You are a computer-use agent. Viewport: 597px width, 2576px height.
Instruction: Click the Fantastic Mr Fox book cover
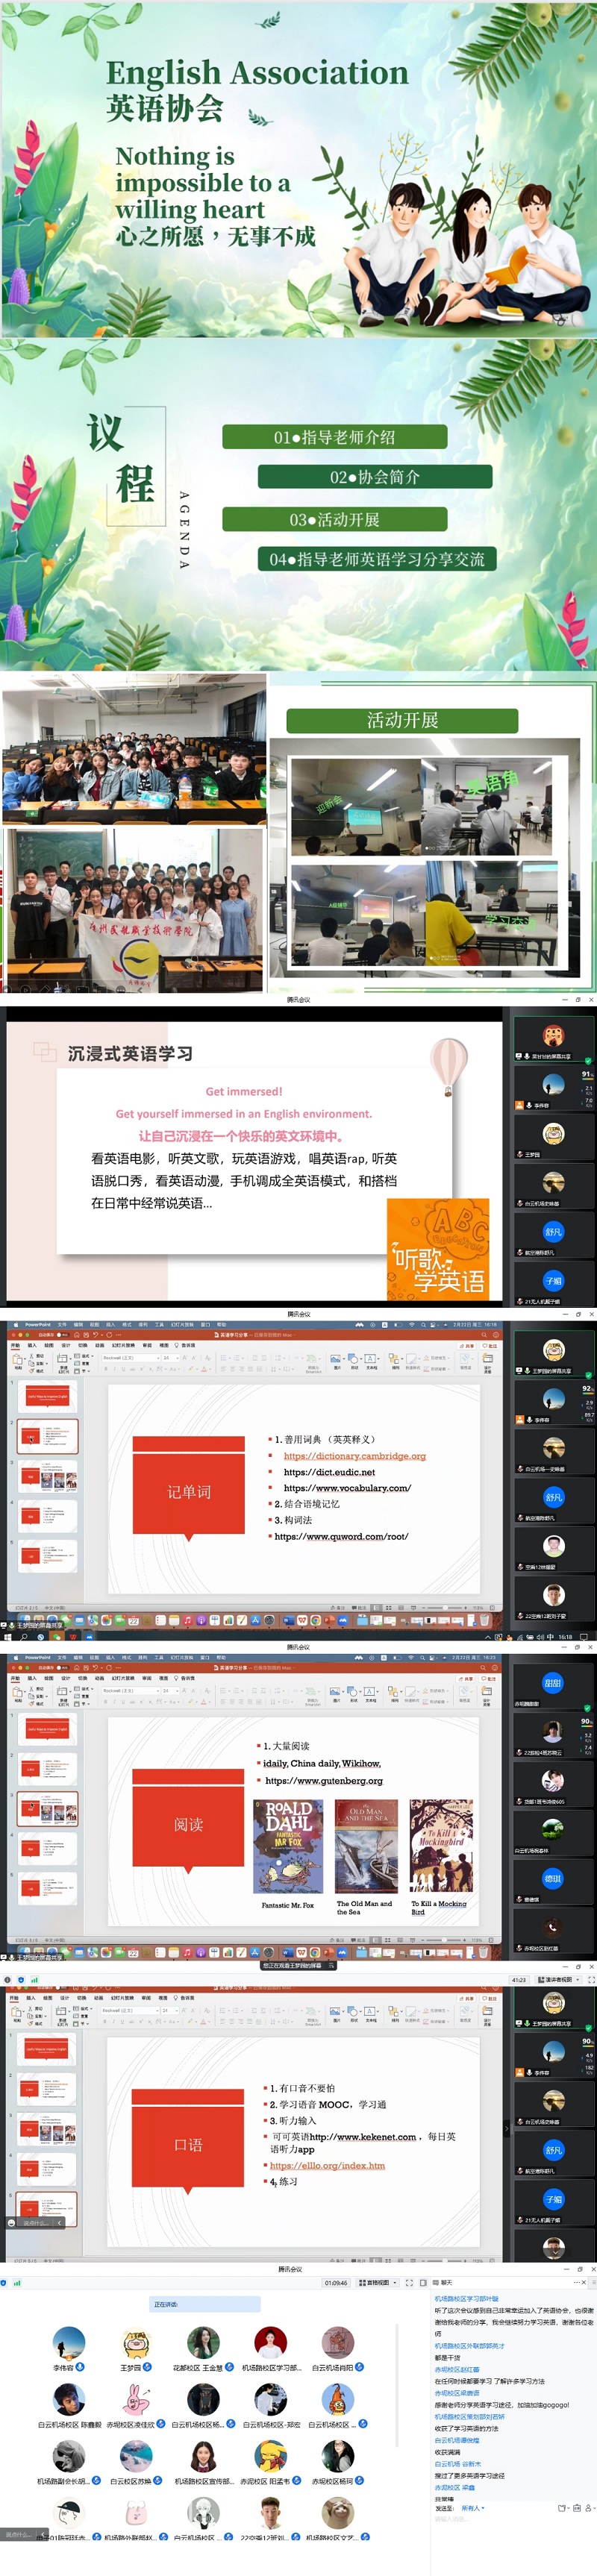click(x=288, y=1846)
